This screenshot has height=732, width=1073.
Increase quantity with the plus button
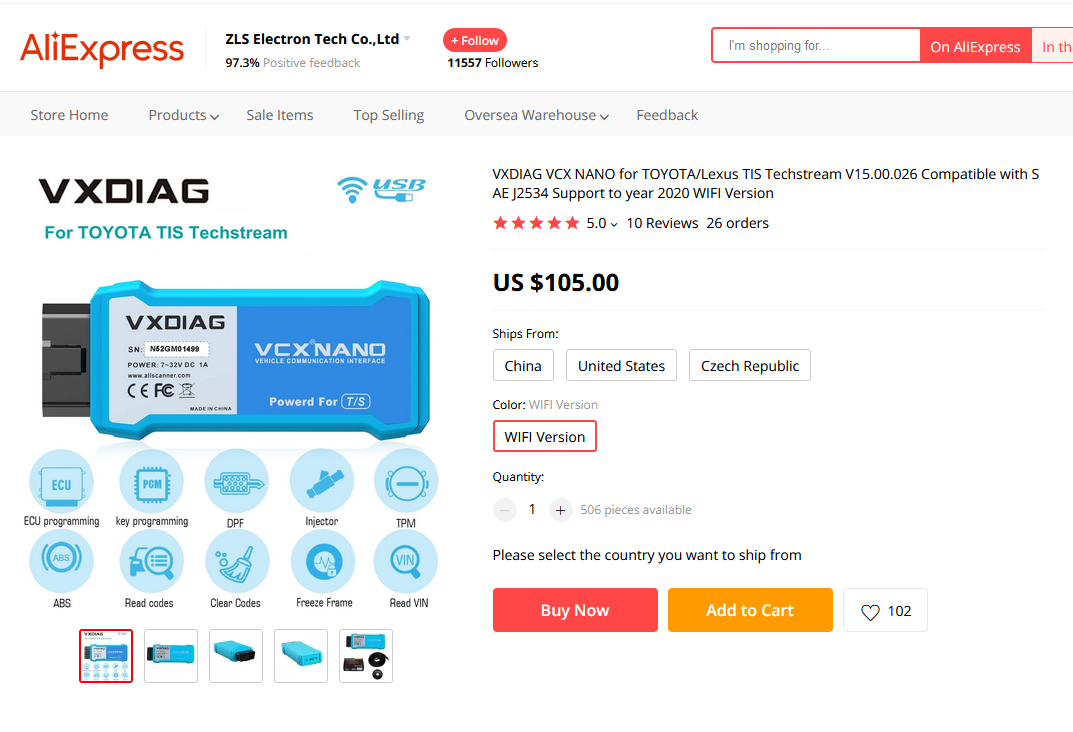560,510
